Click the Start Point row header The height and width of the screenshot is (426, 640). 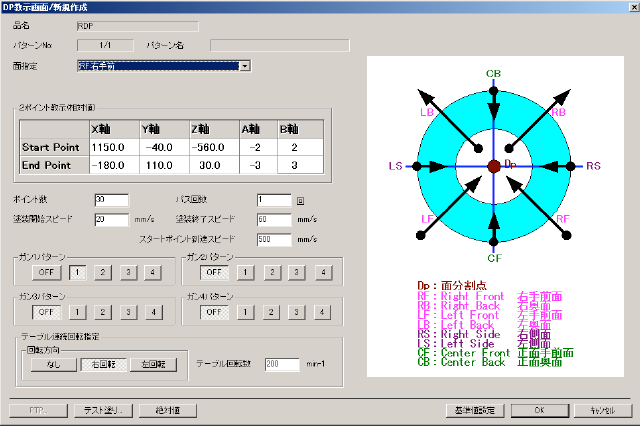54,147
